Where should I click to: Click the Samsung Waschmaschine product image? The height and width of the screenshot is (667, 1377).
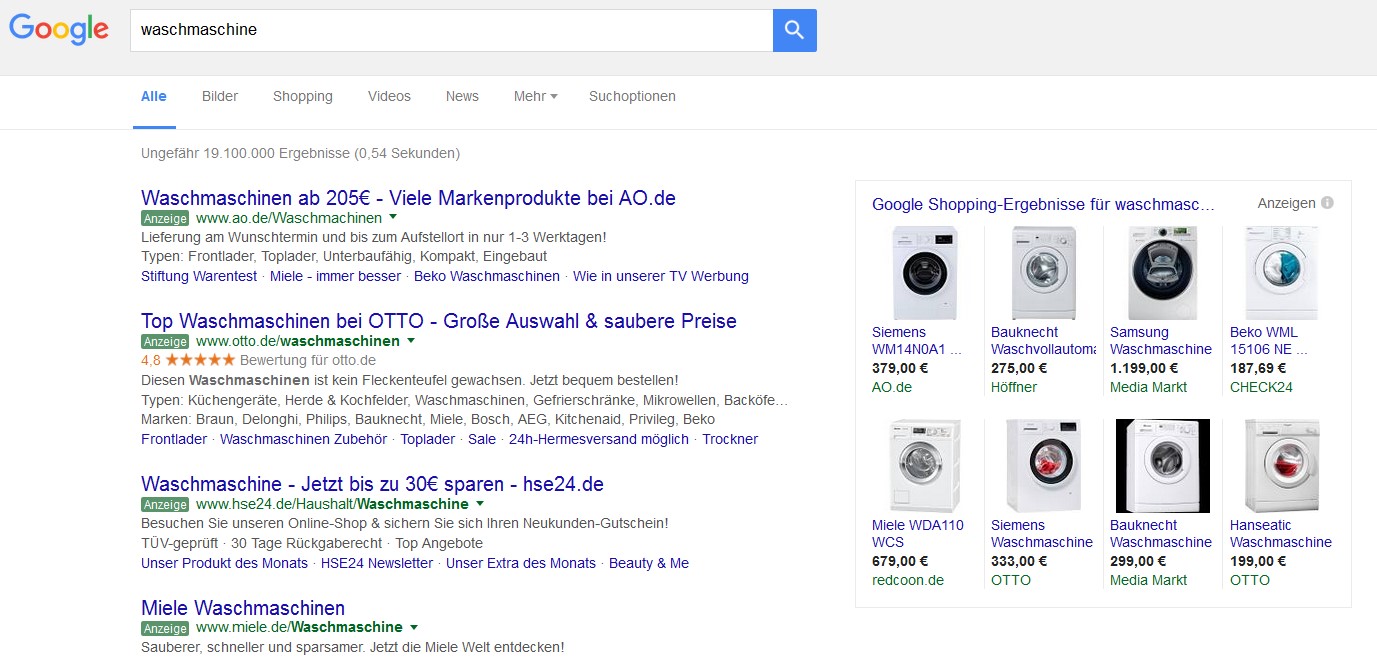coord(1163,273)
